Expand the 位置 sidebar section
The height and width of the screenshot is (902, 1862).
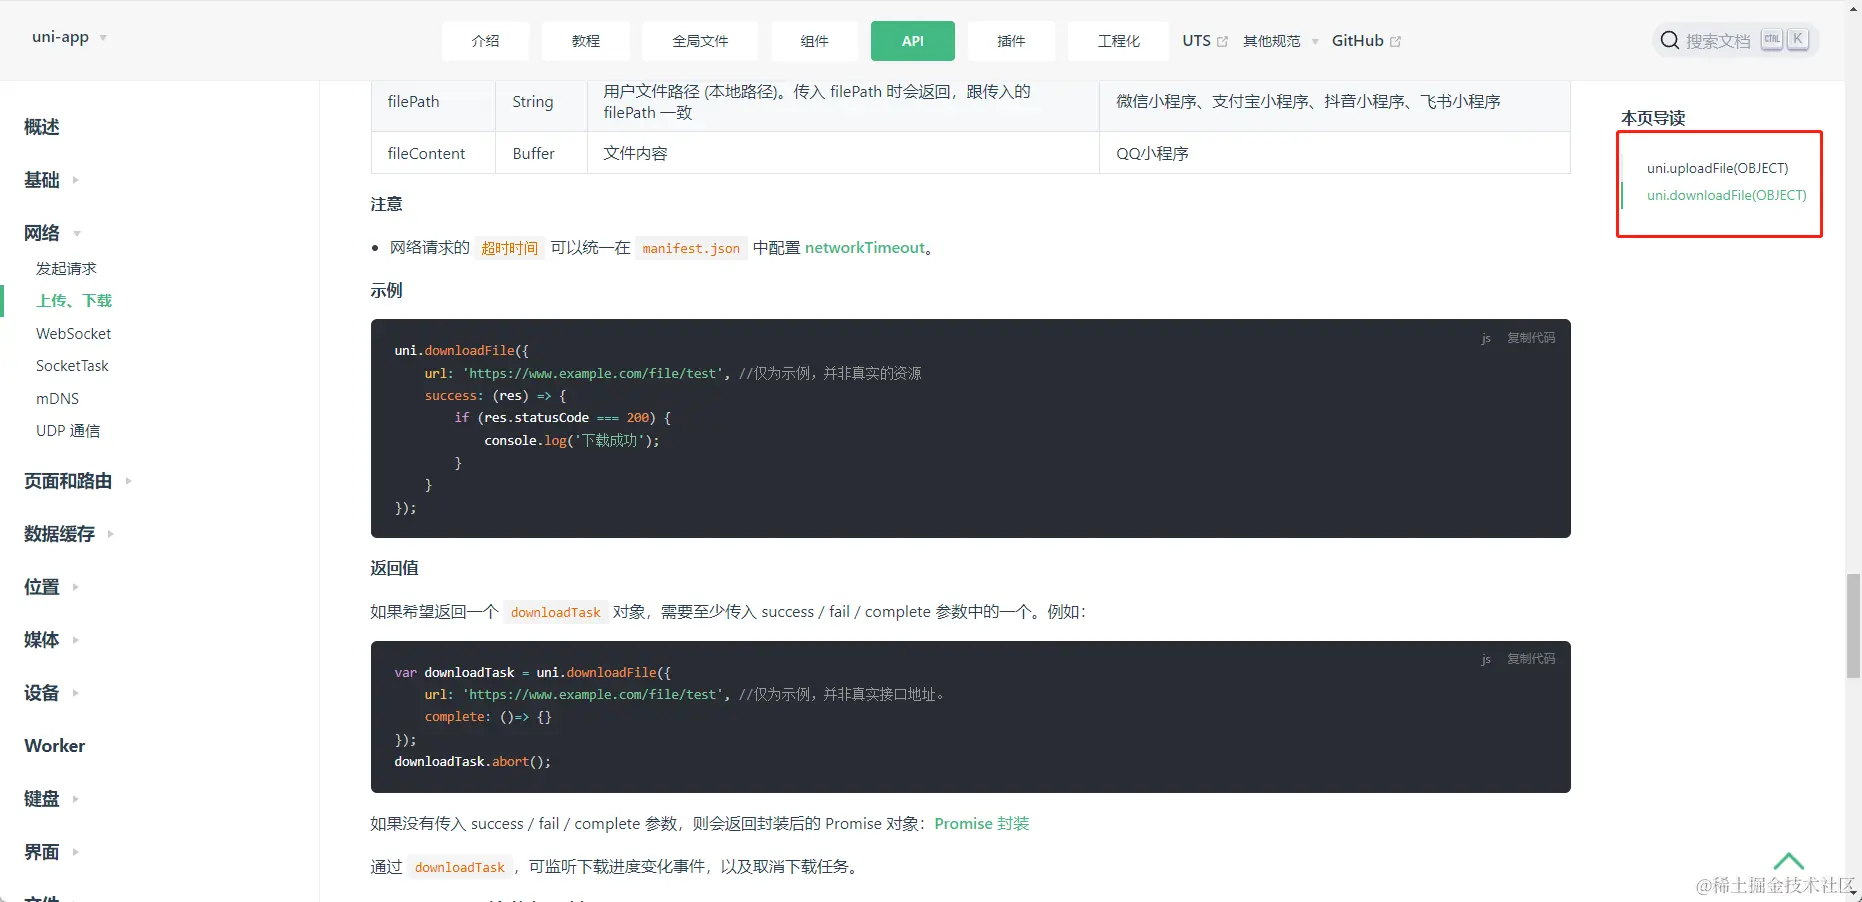[75, 587]
